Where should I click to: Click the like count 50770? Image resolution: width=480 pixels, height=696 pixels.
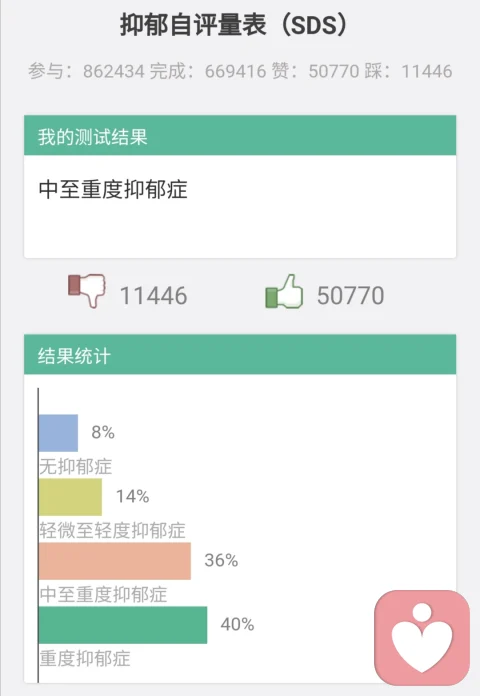[350, 296]
